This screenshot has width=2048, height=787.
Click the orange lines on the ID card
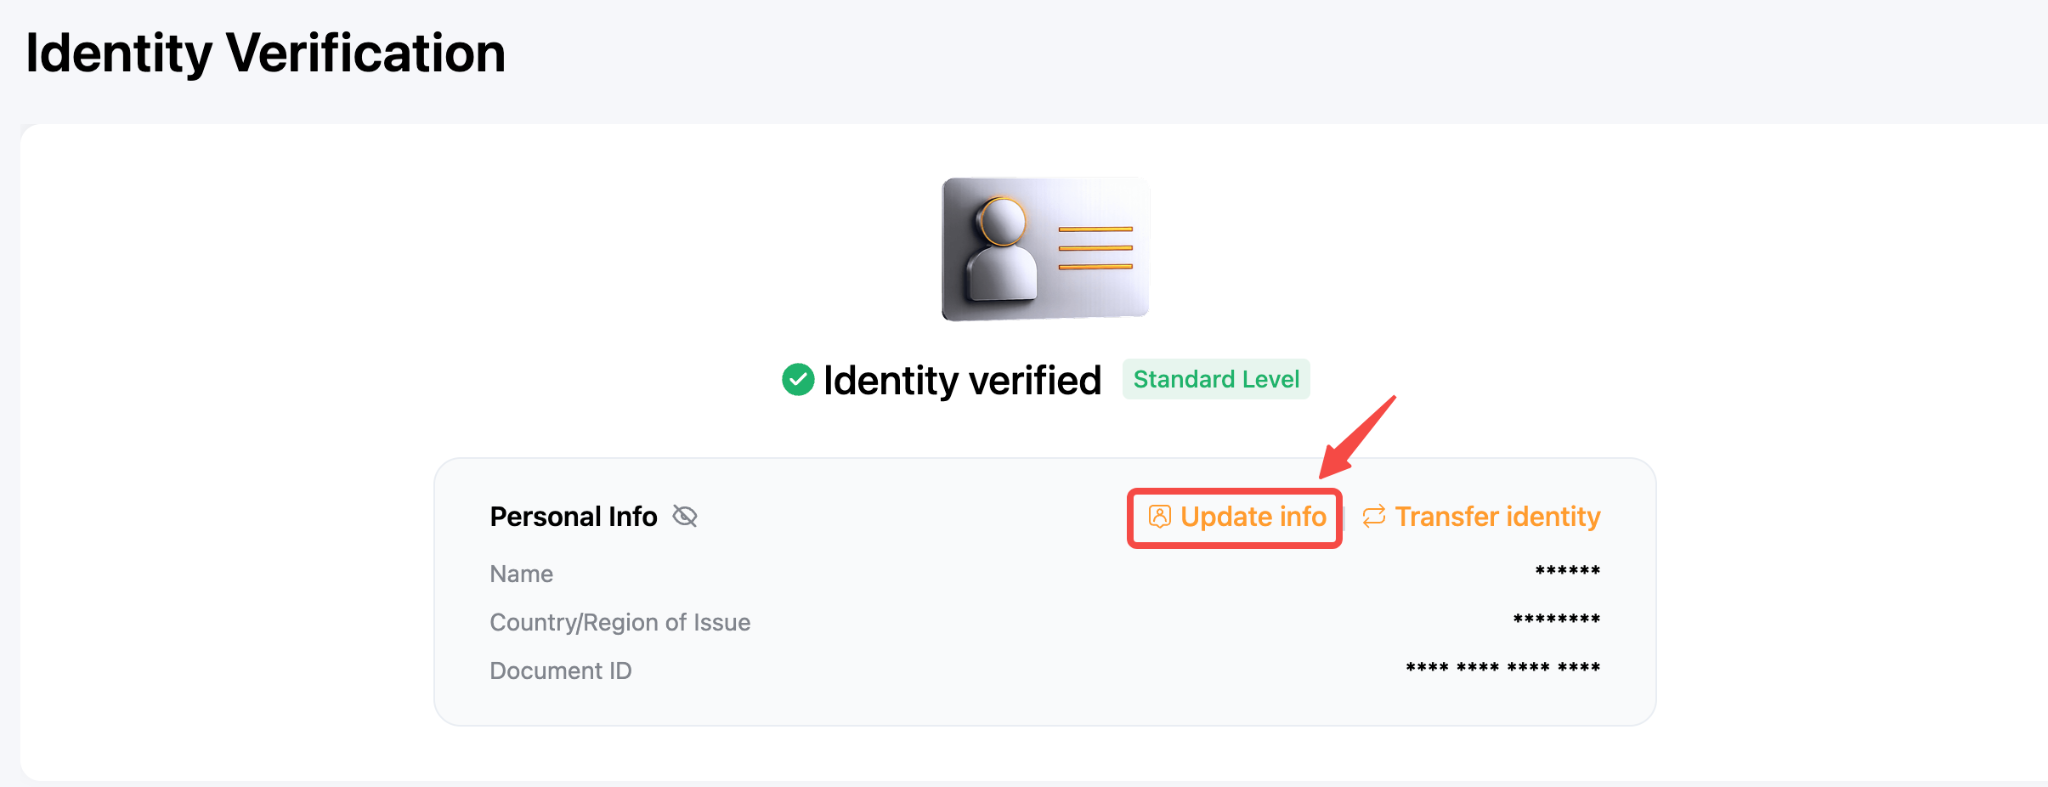coord(1096,248)
